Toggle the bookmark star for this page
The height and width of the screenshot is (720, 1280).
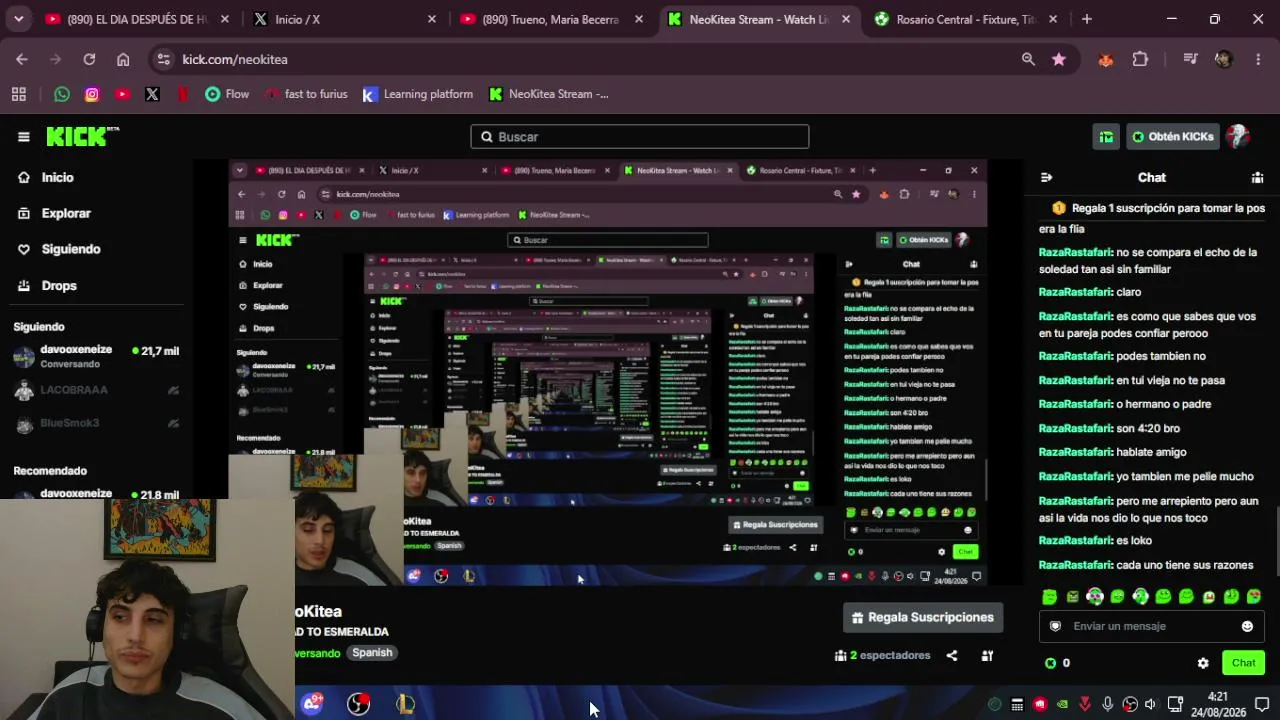pyautogui.click(x=1059, y=59)
